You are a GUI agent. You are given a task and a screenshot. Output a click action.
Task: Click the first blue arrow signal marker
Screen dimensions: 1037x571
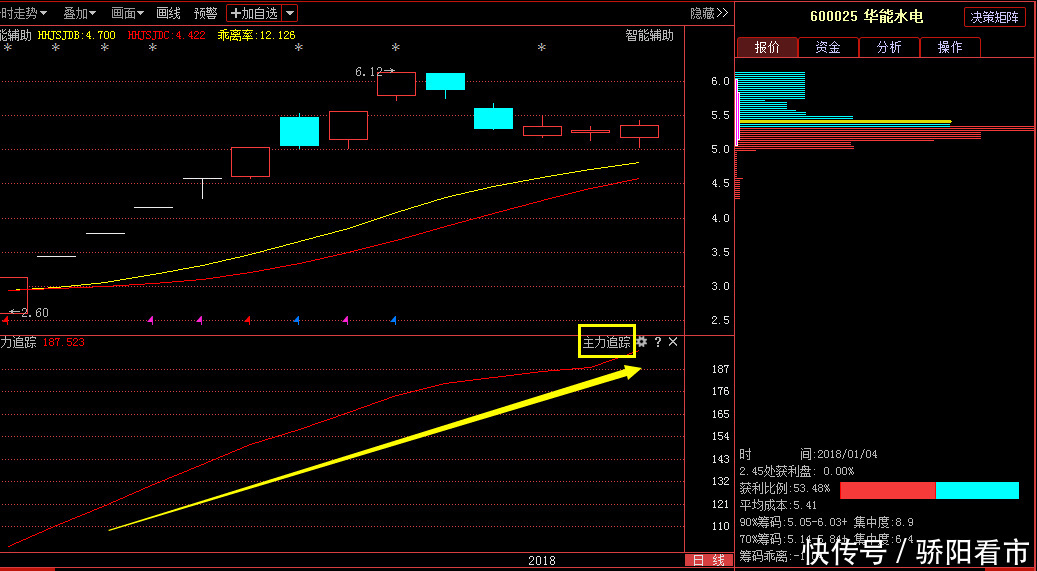click(297, 320)
